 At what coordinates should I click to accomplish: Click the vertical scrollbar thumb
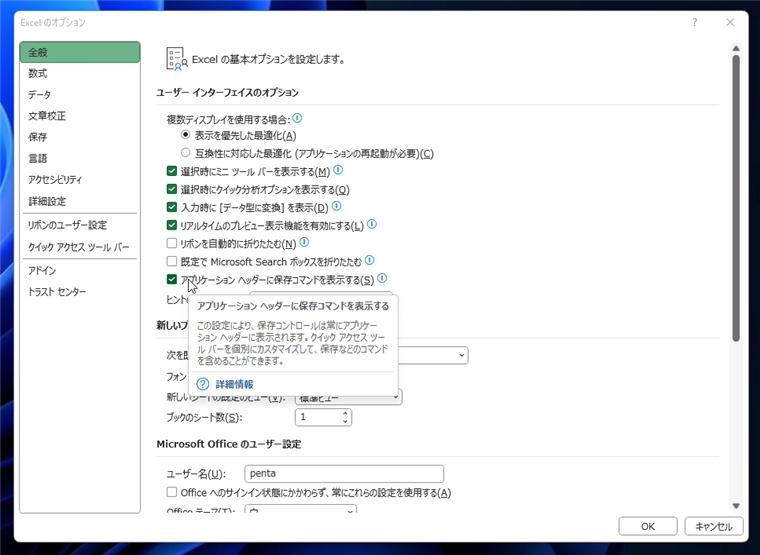click(x=736, y=198)
